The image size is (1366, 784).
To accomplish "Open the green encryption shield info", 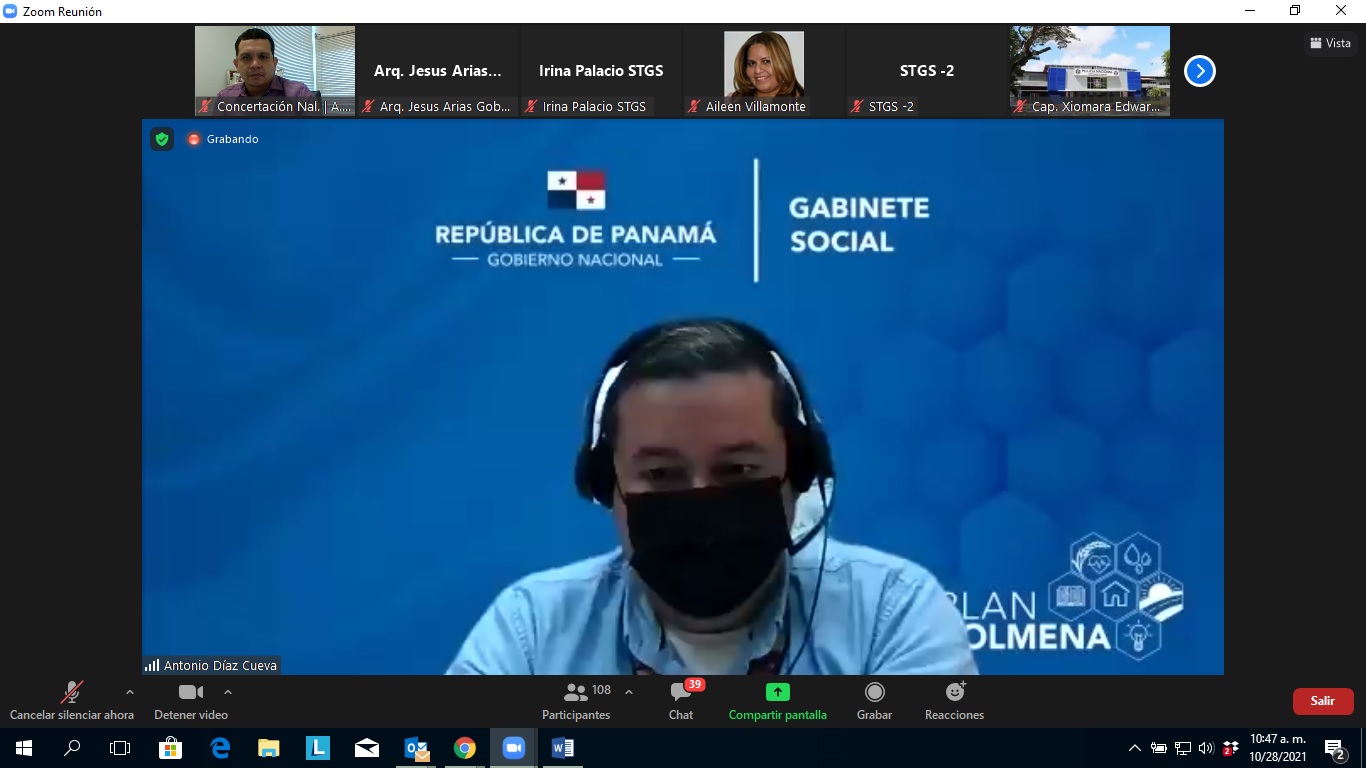I will [162, 139].
